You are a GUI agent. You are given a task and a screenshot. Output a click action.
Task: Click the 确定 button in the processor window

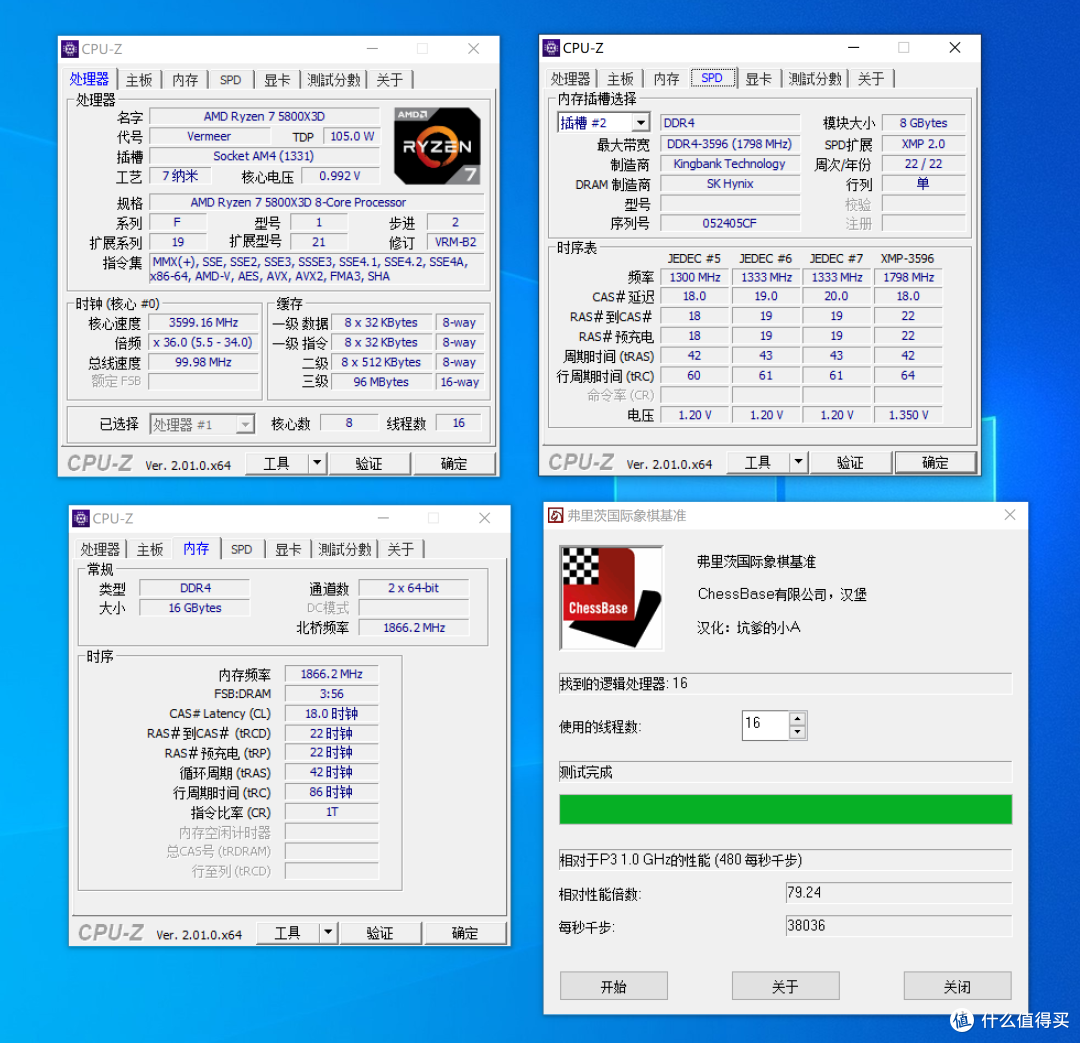coord(454,463)
